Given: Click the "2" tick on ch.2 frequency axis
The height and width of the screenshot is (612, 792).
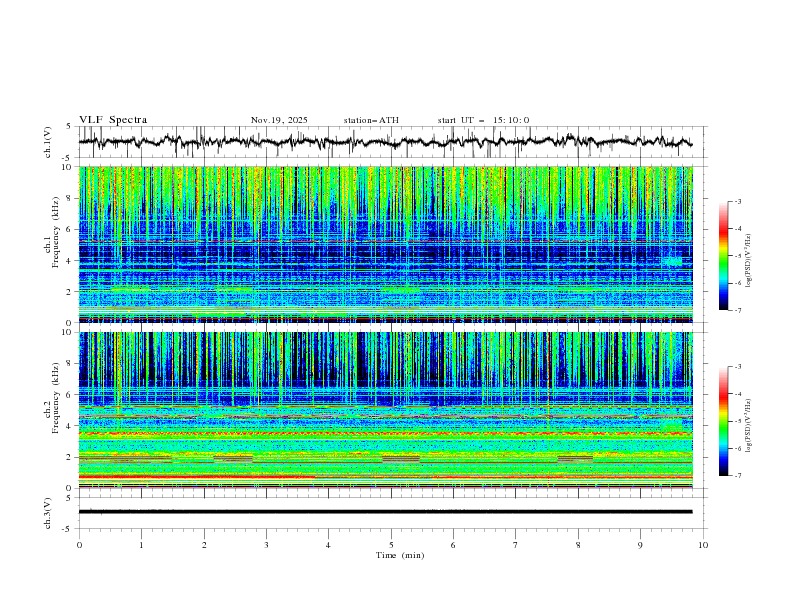Looking at the screenshot, I should coord(70,457).
